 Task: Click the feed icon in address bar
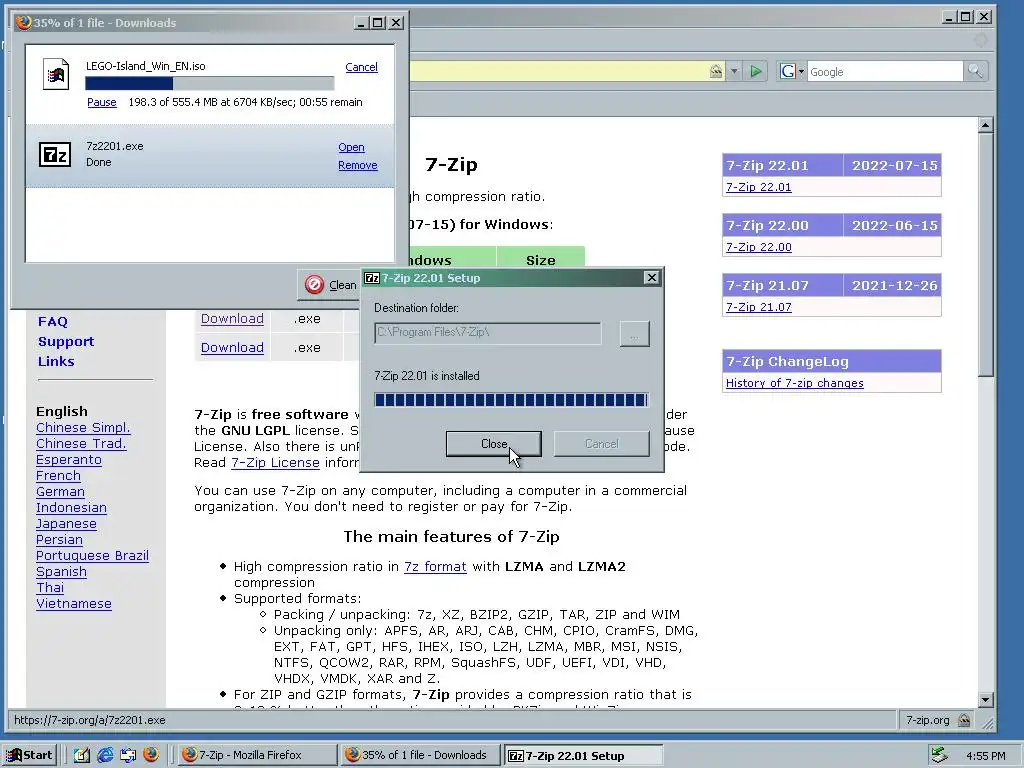(x=716, y=71)
